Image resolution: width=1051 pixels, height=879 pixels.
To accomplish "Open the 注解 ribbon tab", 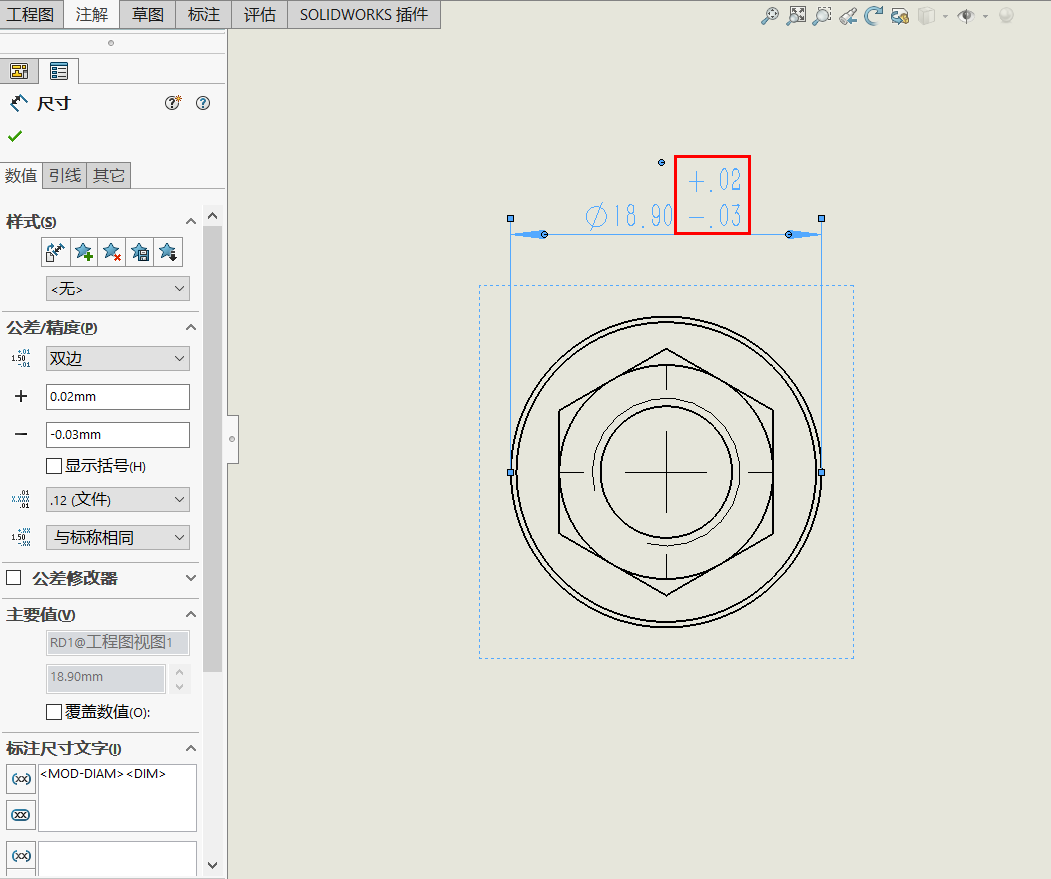I will point(92,14).
